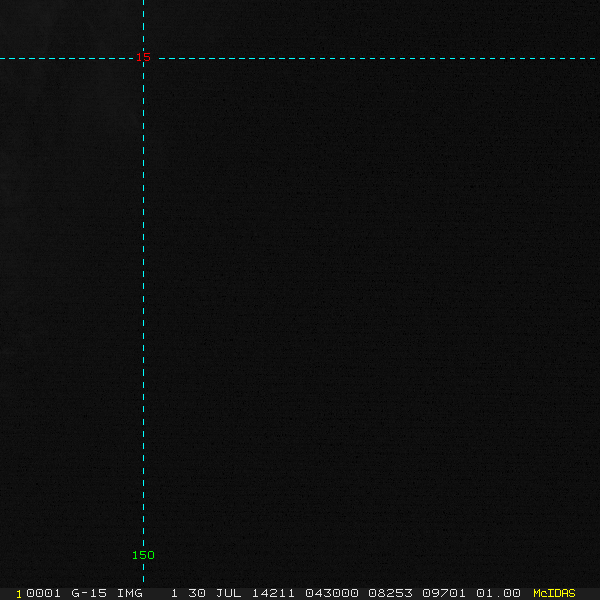Screen dimensions: 600x600
Task: Click the 09701 element value
Action: point(444,593)
